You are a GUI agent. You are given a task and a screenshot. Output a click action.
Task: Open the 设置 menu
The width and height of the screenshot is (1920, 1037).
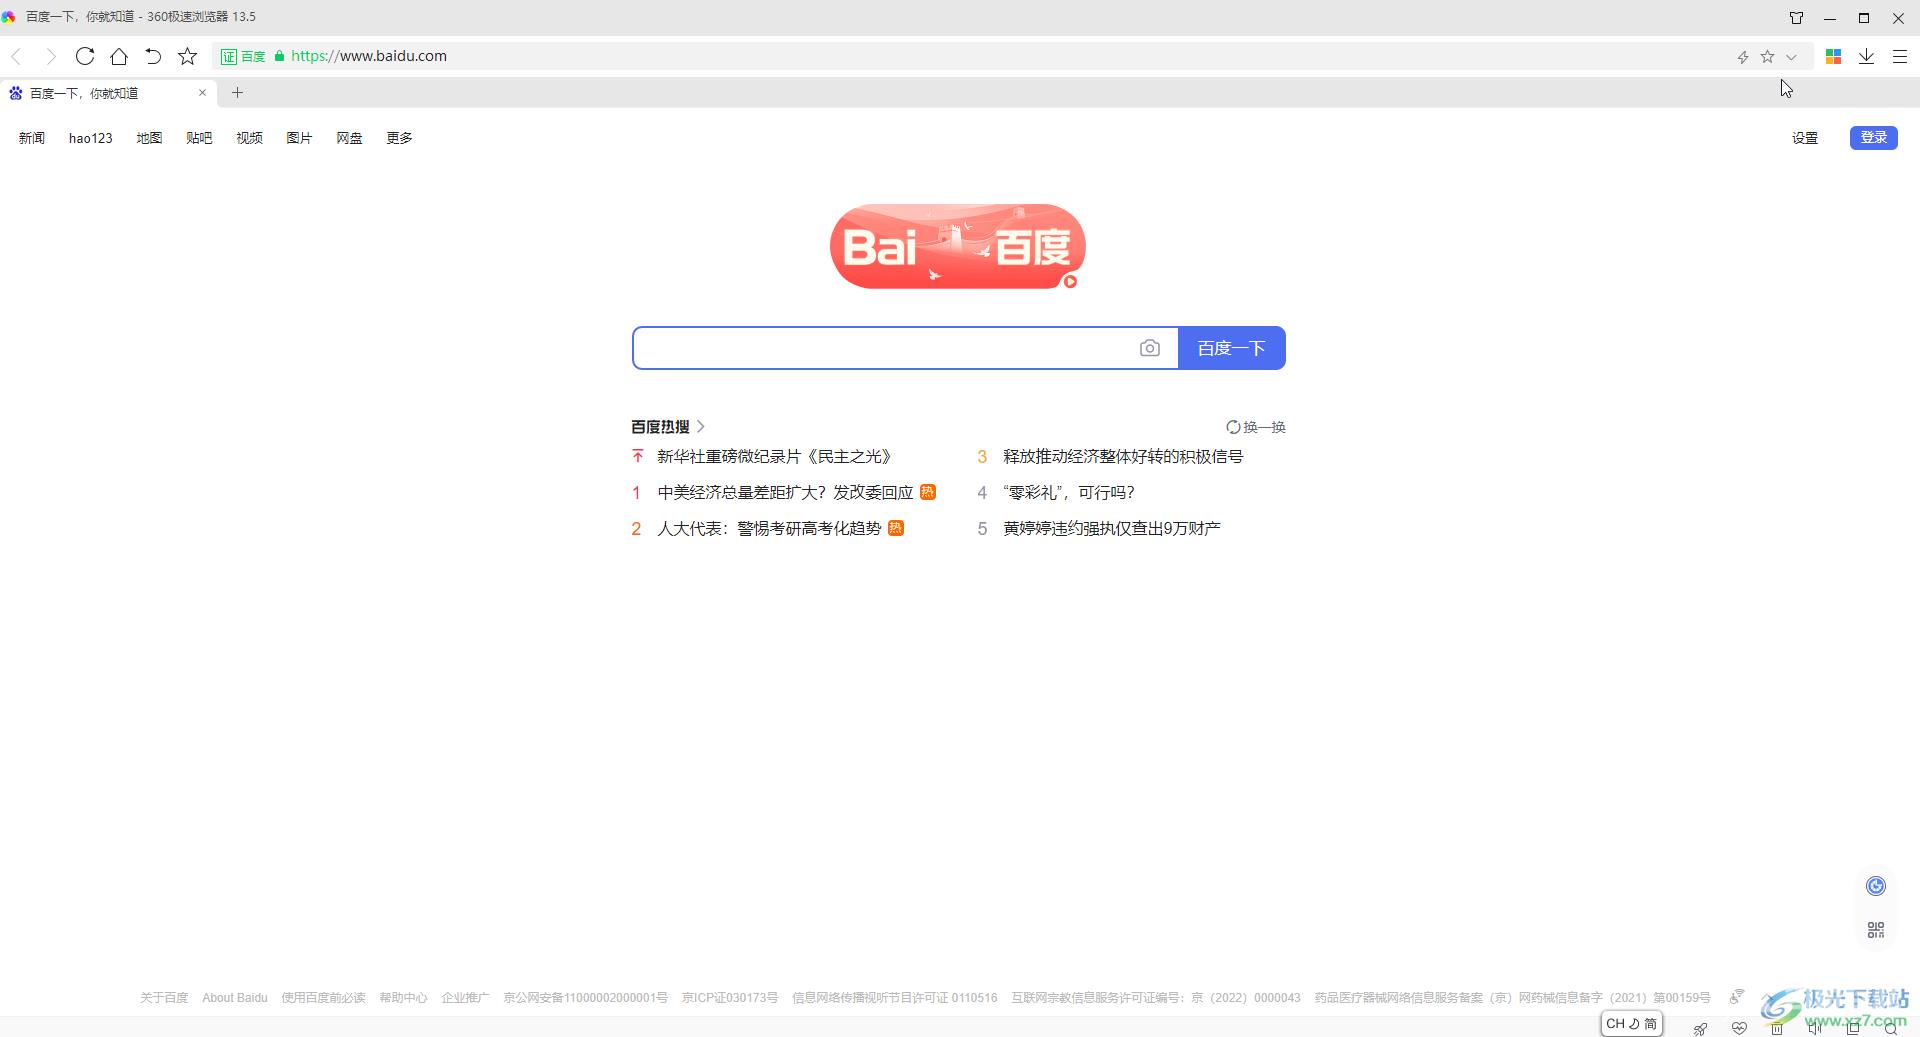pyautogui.click(x=1804, y=138)
